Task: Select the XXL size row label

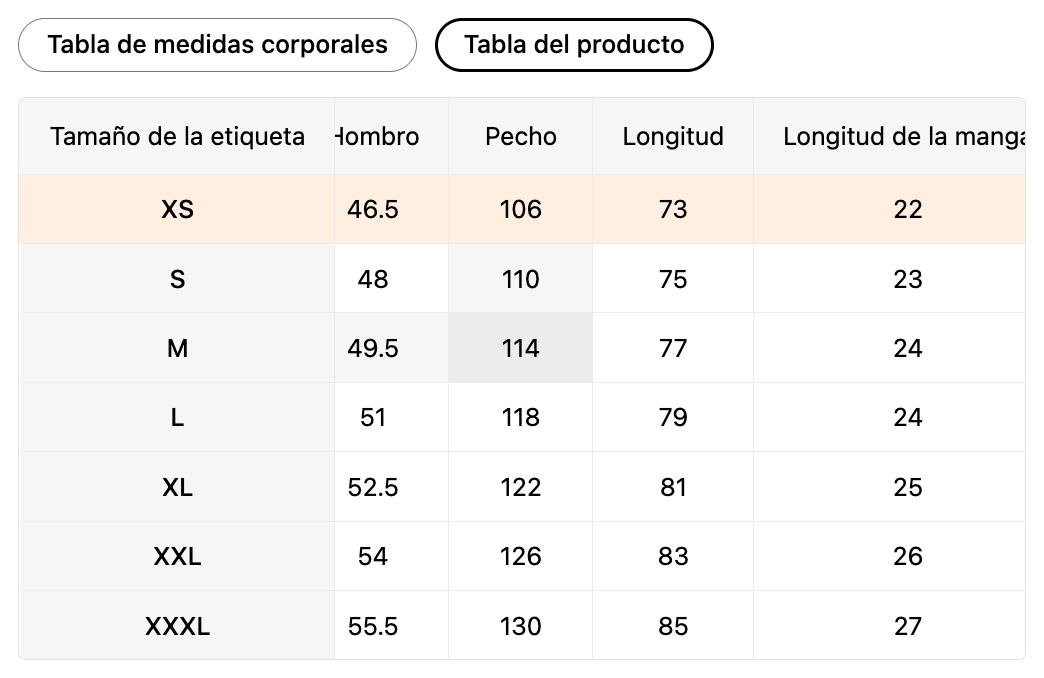Action: (x=177, y=556)
